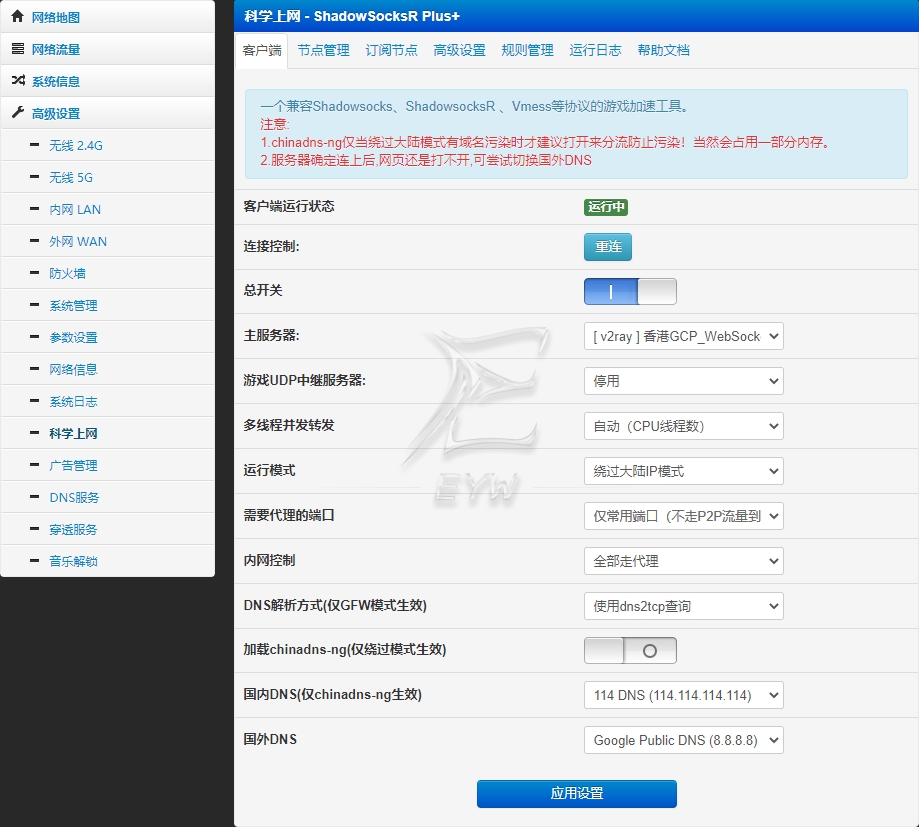The image size is (919, 827).
Task: Open the 订阅节点 tab
Action: (391, 50)
